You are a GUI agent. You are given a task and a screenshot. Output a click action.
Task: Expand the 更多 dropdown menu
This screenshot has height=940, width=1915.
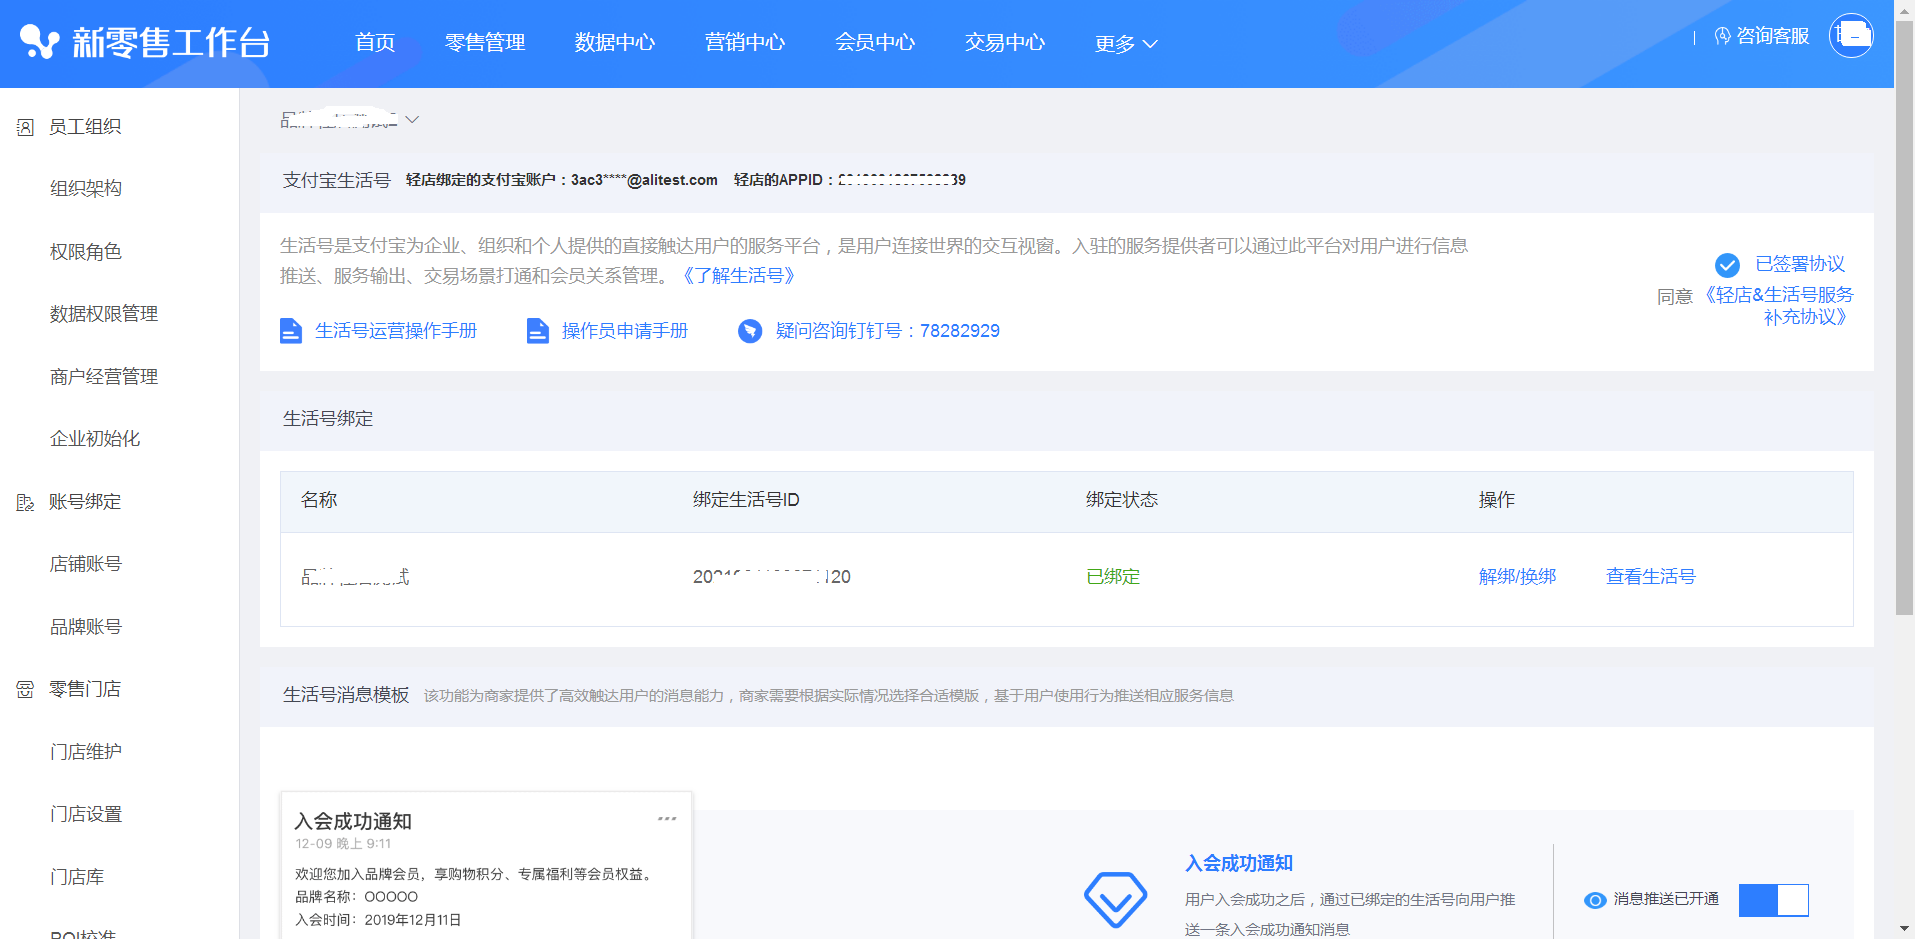click(x=1126, y=44)
